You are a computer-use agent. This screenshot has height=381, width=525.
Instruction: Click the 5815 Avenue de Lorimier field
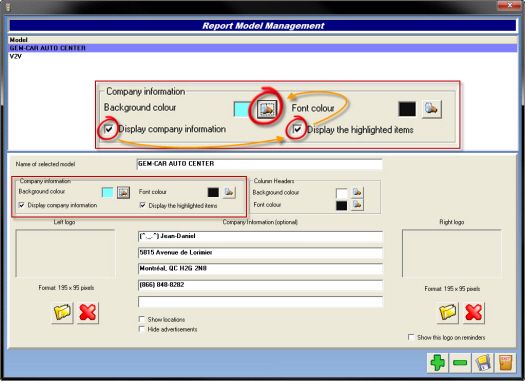[260, 252]
